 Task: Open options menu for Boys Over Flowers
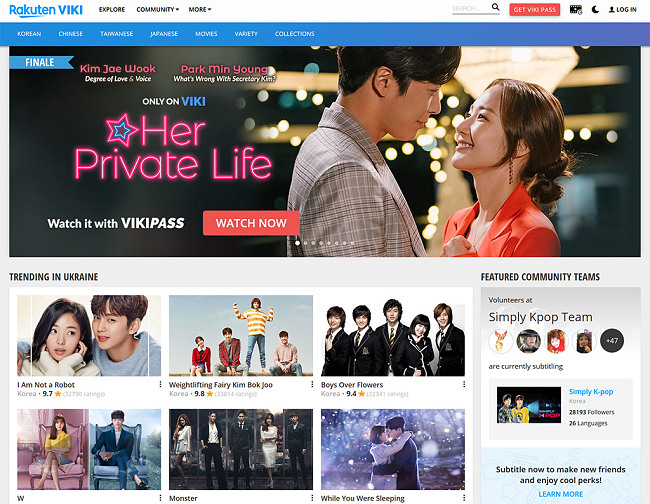coord(464,385)
